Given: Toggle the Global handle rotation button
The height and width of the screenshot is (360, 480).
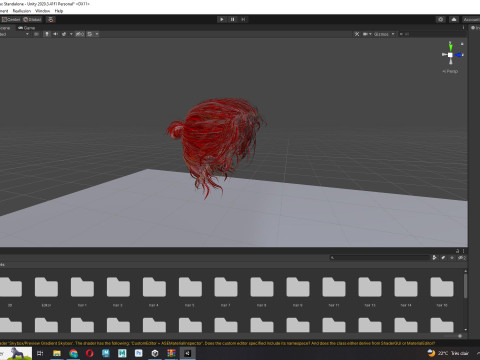Looking at the screenshot, I should (x=32, y=19).
